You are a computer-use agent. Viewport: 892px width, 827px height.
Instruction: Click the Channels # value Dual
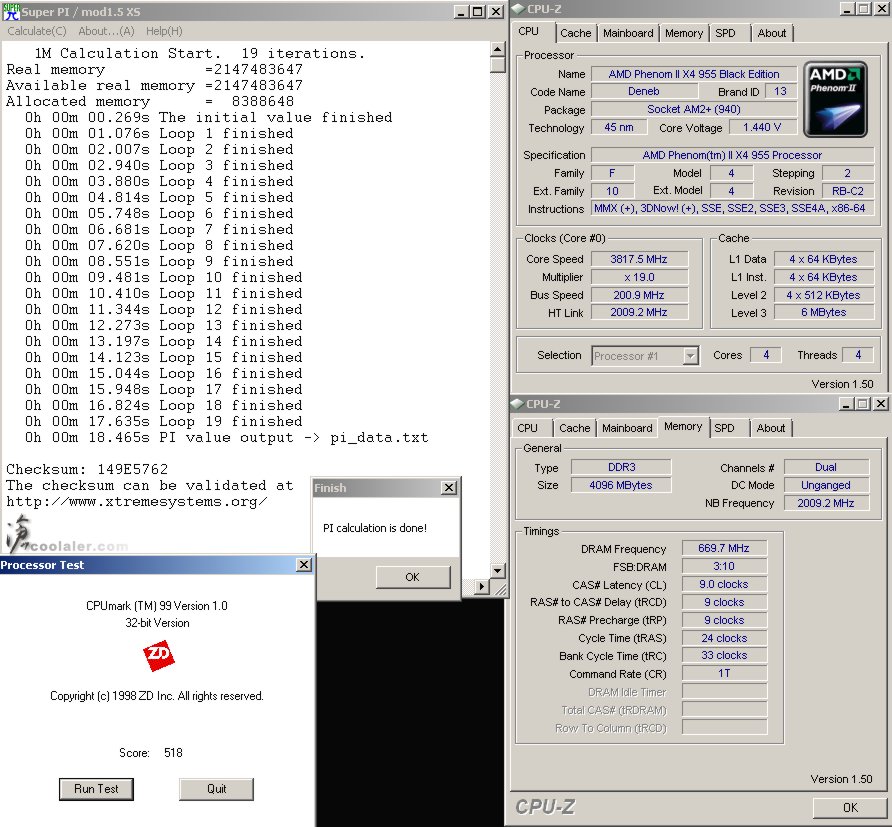click(x=826, y=468)
